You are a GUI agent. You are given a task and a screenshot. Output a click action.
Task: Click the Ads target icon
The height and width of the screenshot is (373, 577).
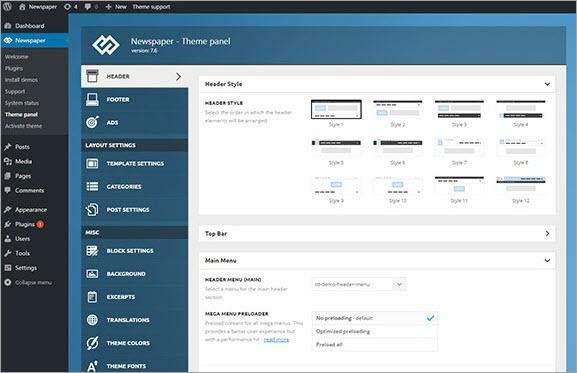click(x=92, y=122)
